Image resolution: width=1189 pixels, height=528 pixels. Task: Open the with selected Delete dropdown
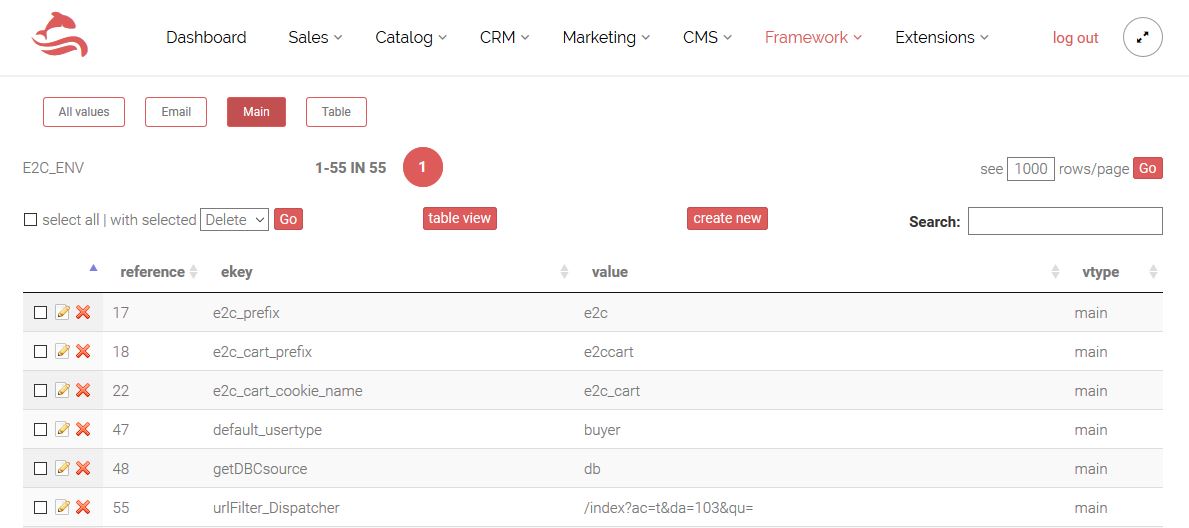click(234, 220)
